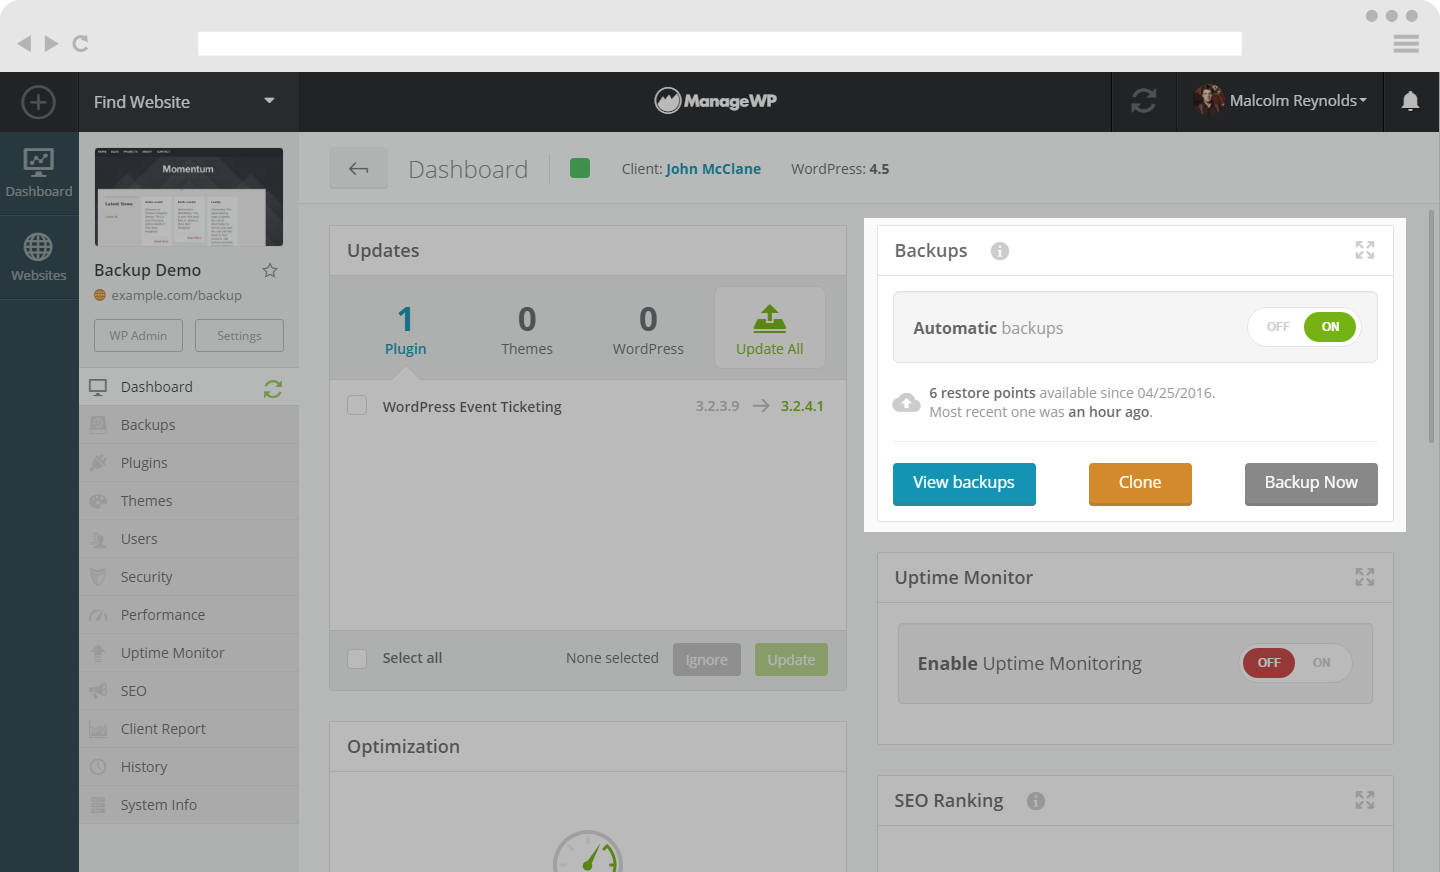The image size is (1440, 872).
Task: Star the Backup Demo site as favorite
Action: 270,270
